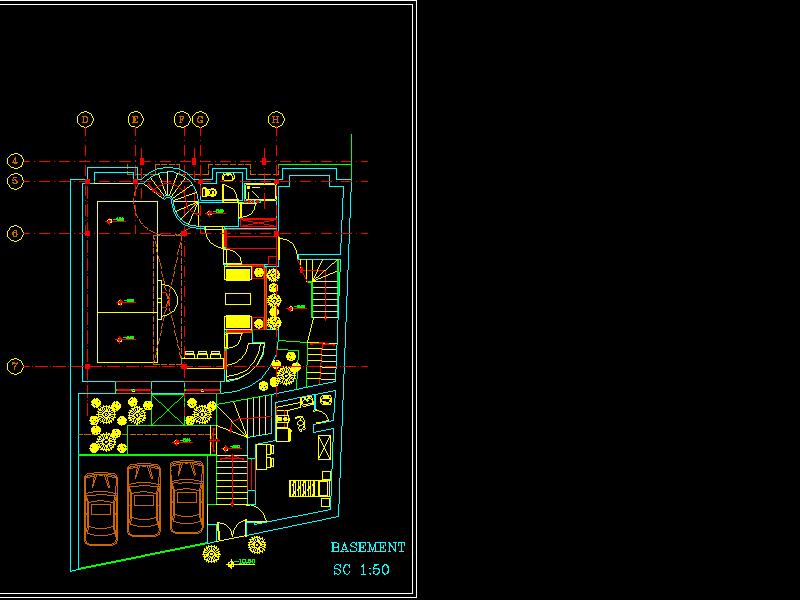Image resolution: width=800 pixels, height=600 pixels.
Task: Click the row grid bubble 7
Action: point(15,366)
